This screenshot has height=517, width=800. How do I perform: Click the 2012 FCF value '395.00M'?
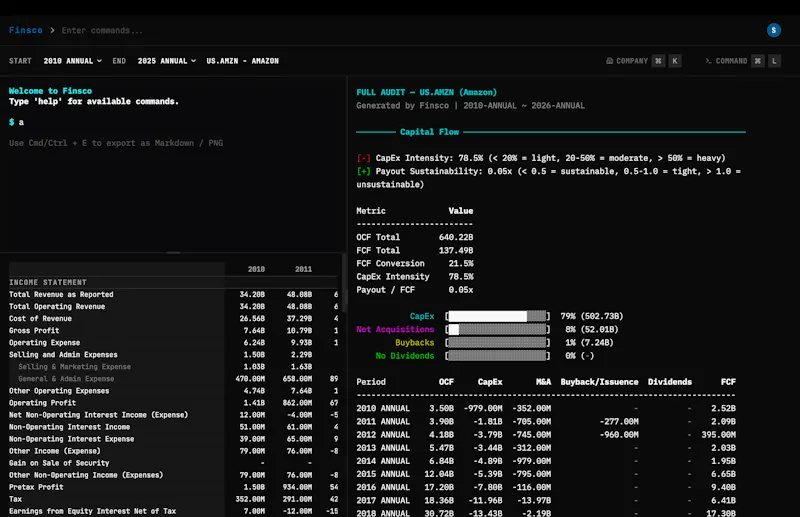coord(718,435)
